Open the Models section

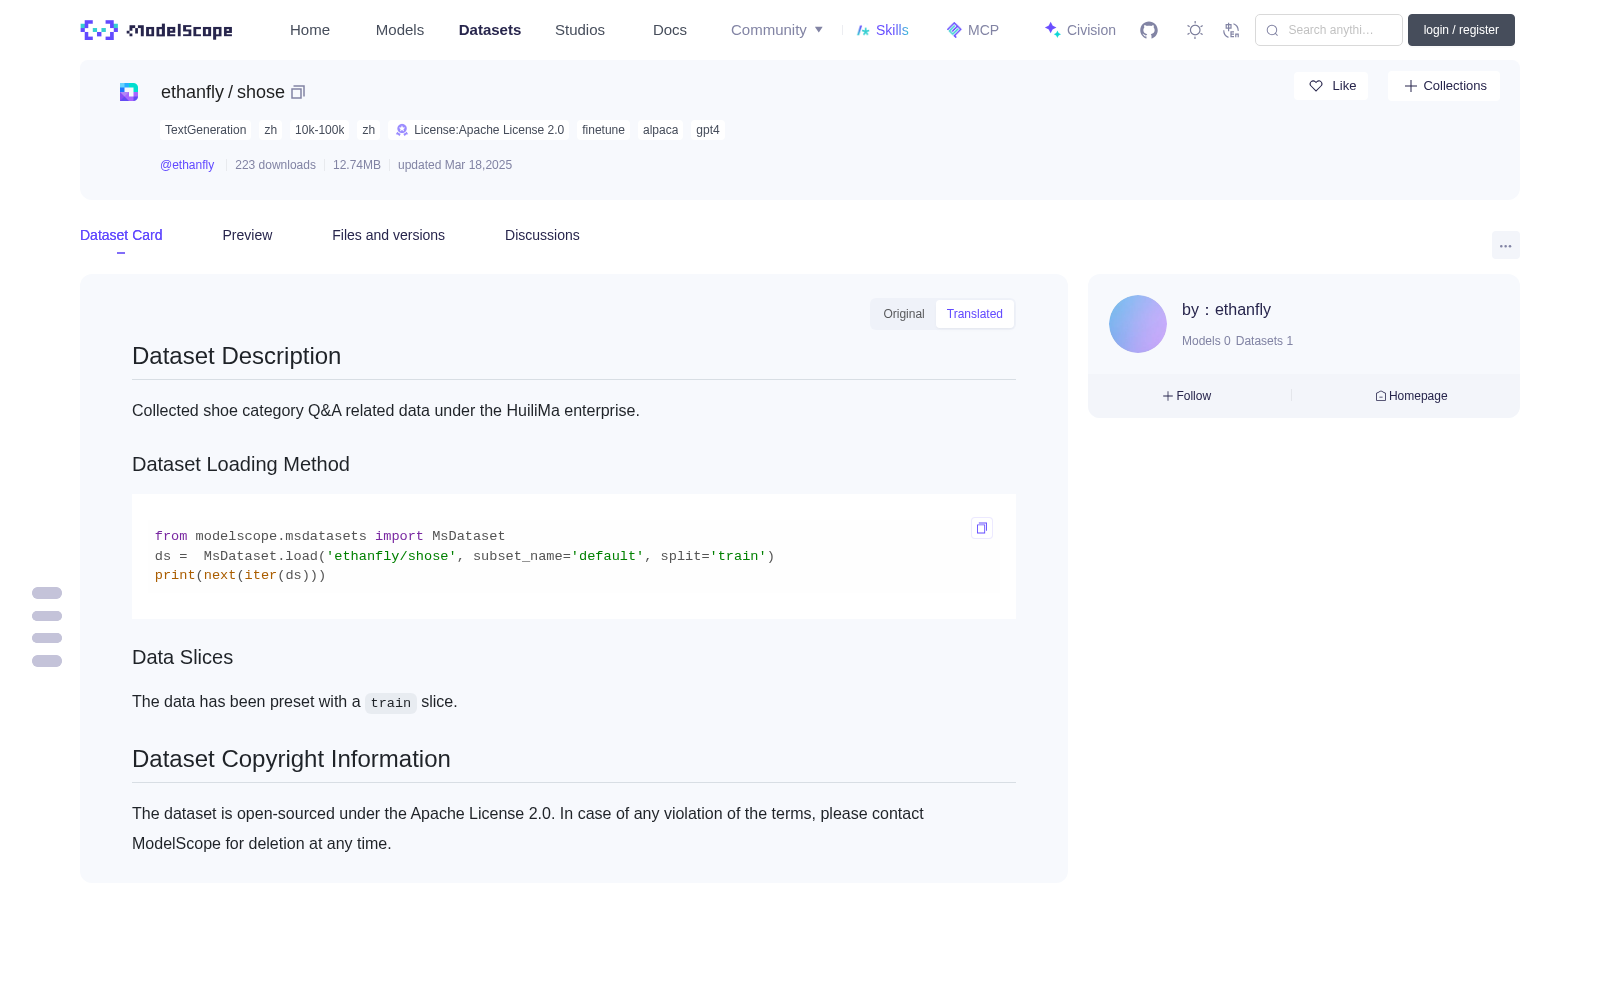pos(400,30)
